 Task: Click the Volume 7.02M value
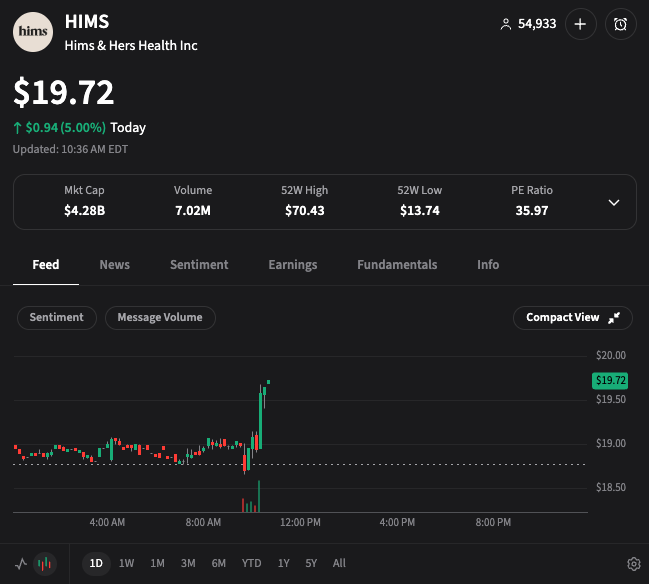pyautogui.click(x=193, y=211)
